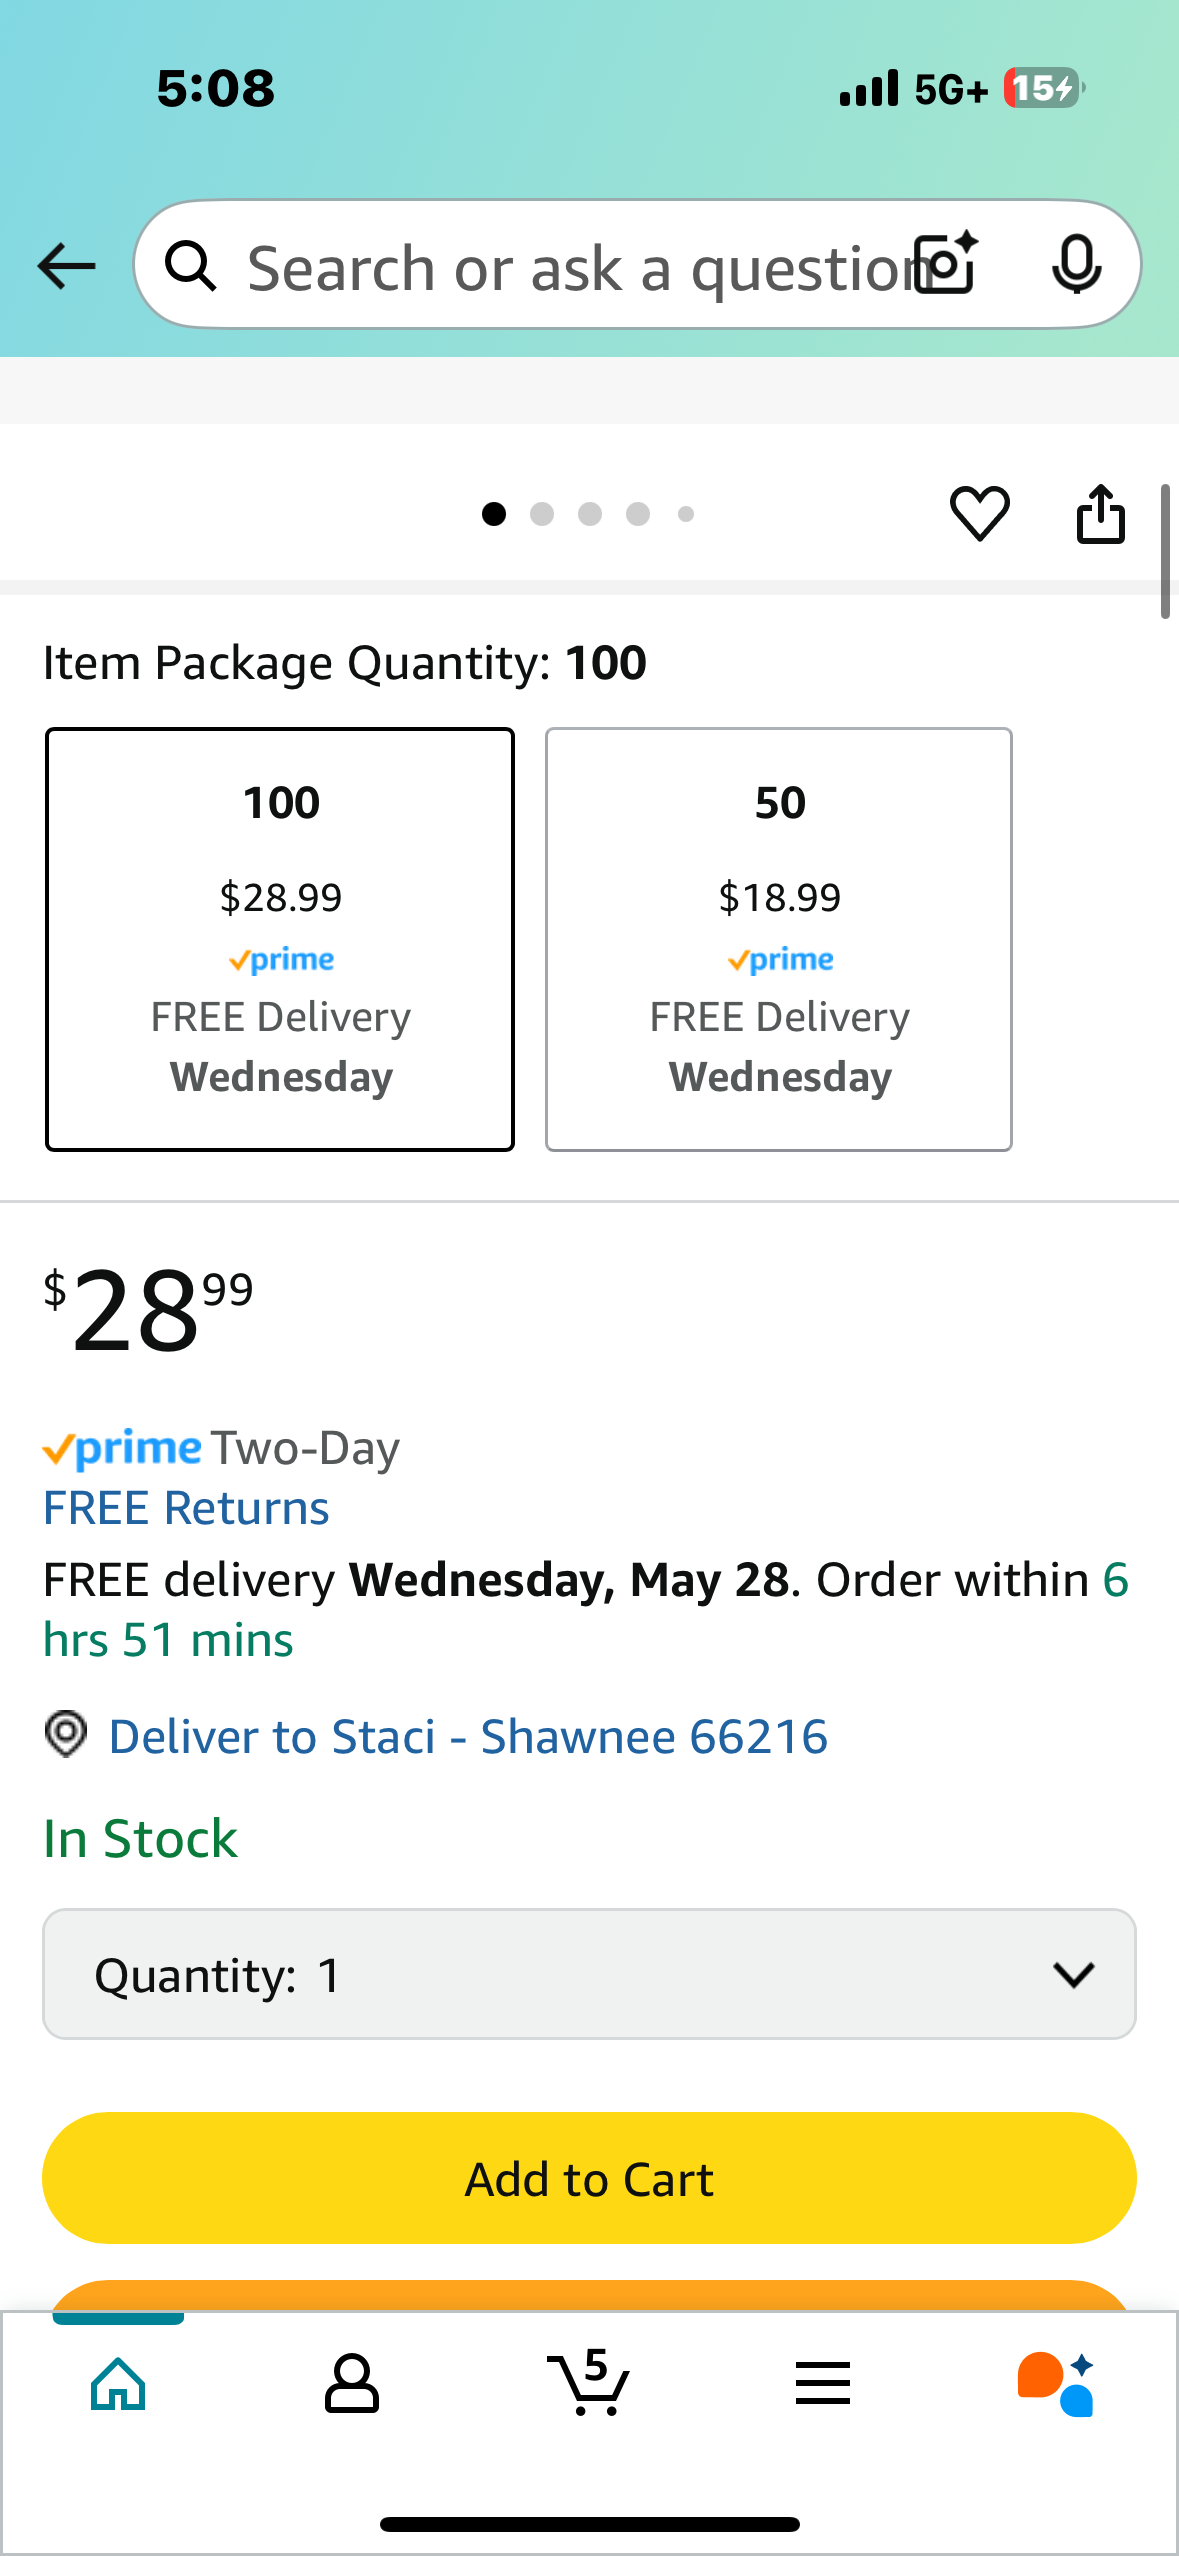The image size is (1179, 2556).
Task: Tap the magnifying glass search icon
Action: tap(190, 266)
